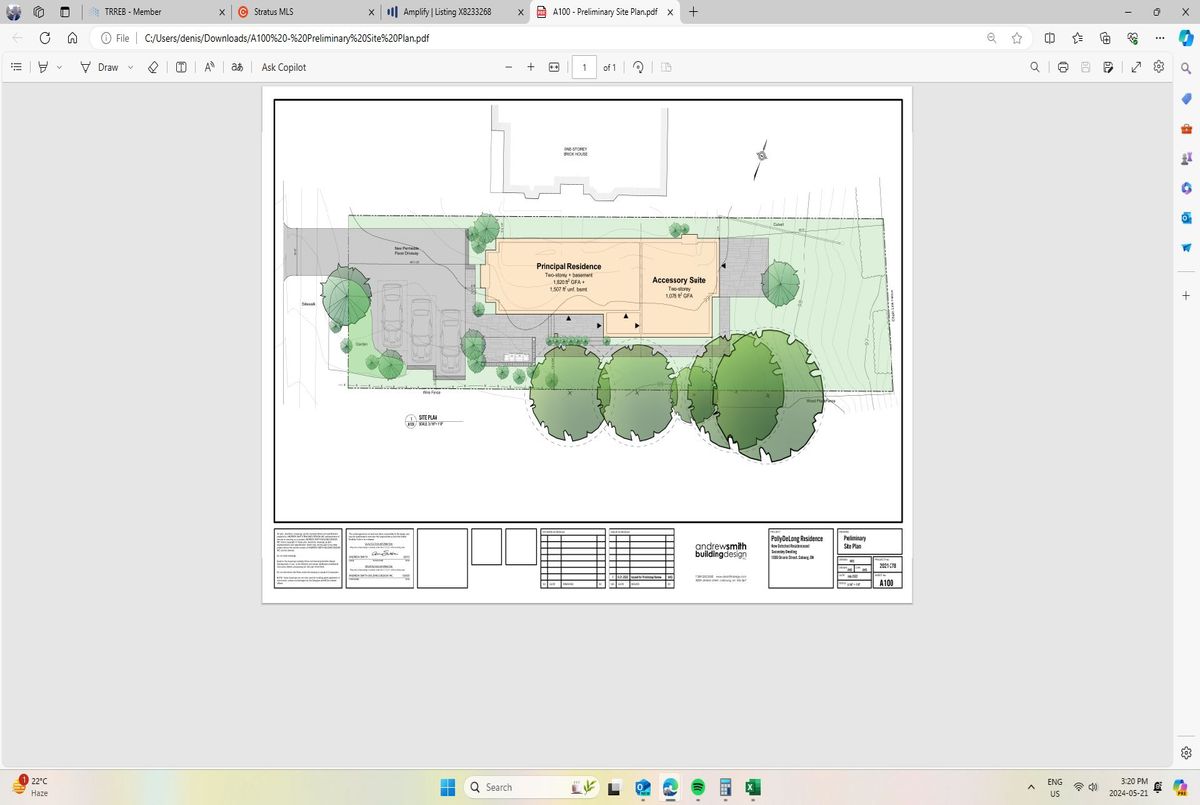Select the Erase tool in PDF toolbar
This screenshot has height=805, width=1200.
(x=153, y=67)
